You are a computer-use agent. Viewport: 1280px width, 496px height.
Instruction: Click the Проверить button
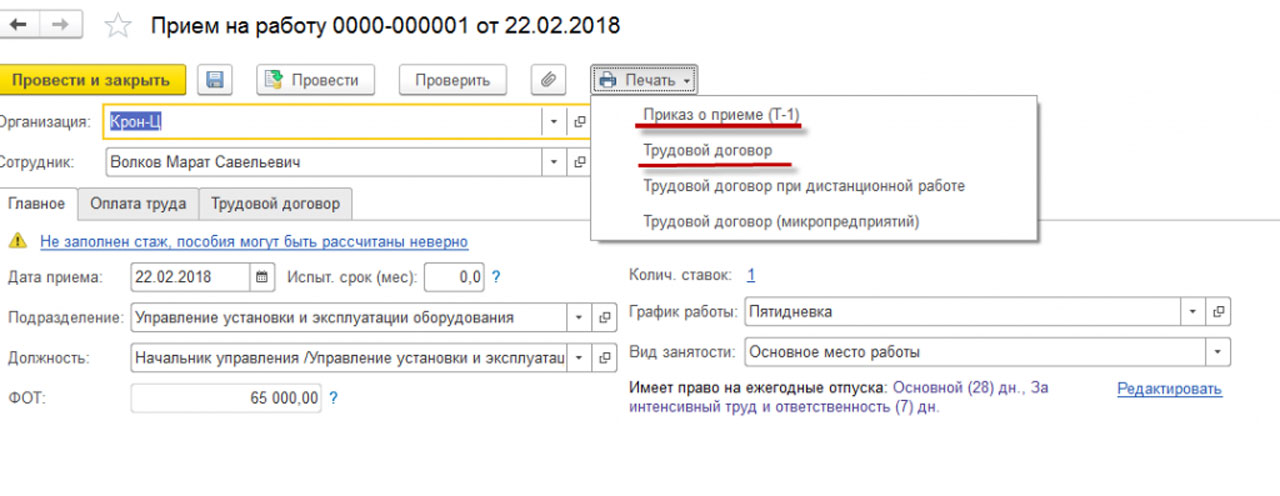452,80
